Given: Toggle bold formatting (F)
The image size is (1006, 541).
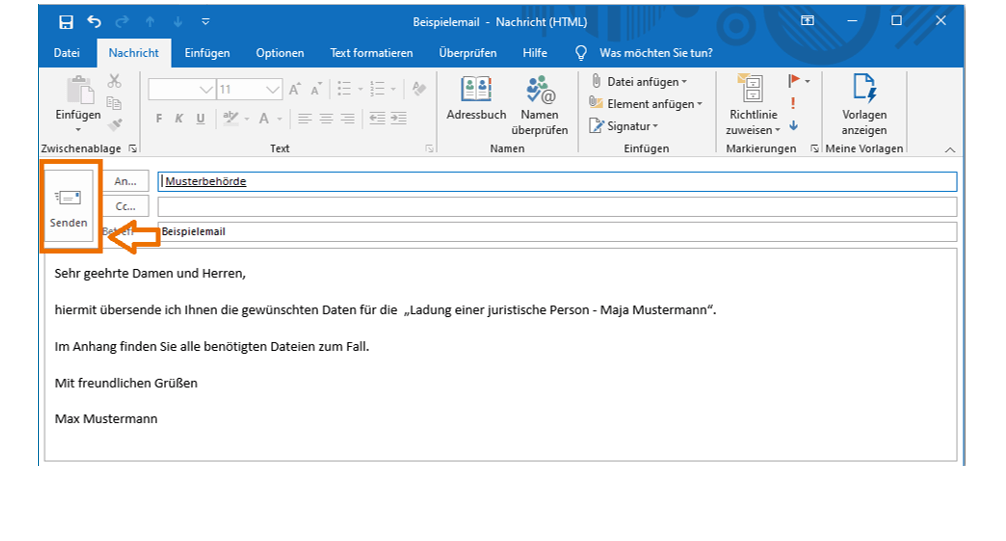Looking at the screenshot, I should point(158,118).
